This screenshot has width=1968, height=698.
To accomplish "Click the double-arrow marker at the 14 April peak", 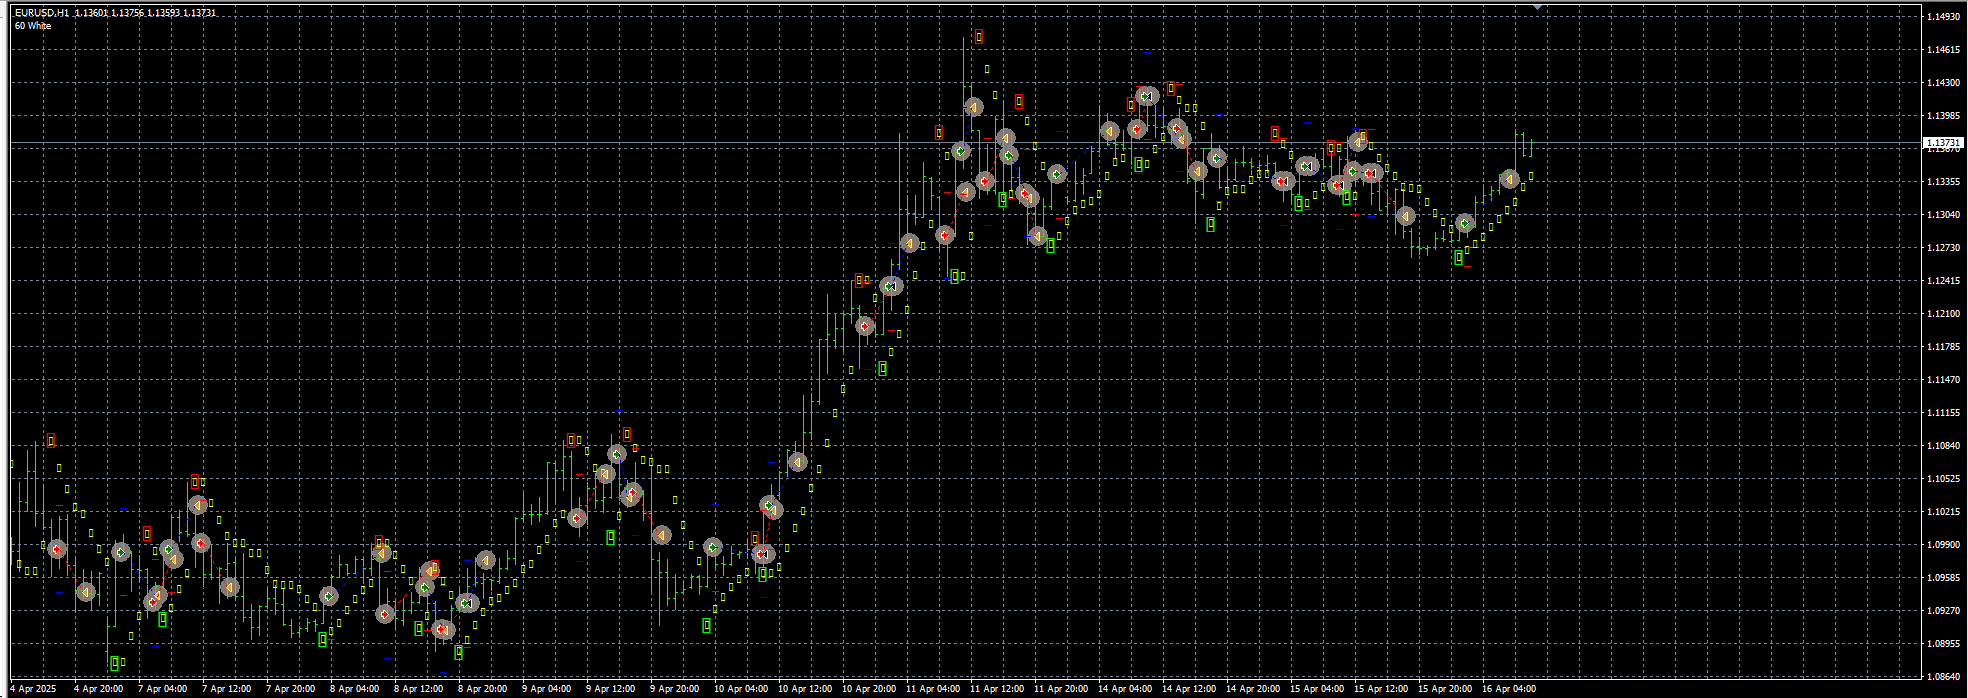I will (1147, 97).
